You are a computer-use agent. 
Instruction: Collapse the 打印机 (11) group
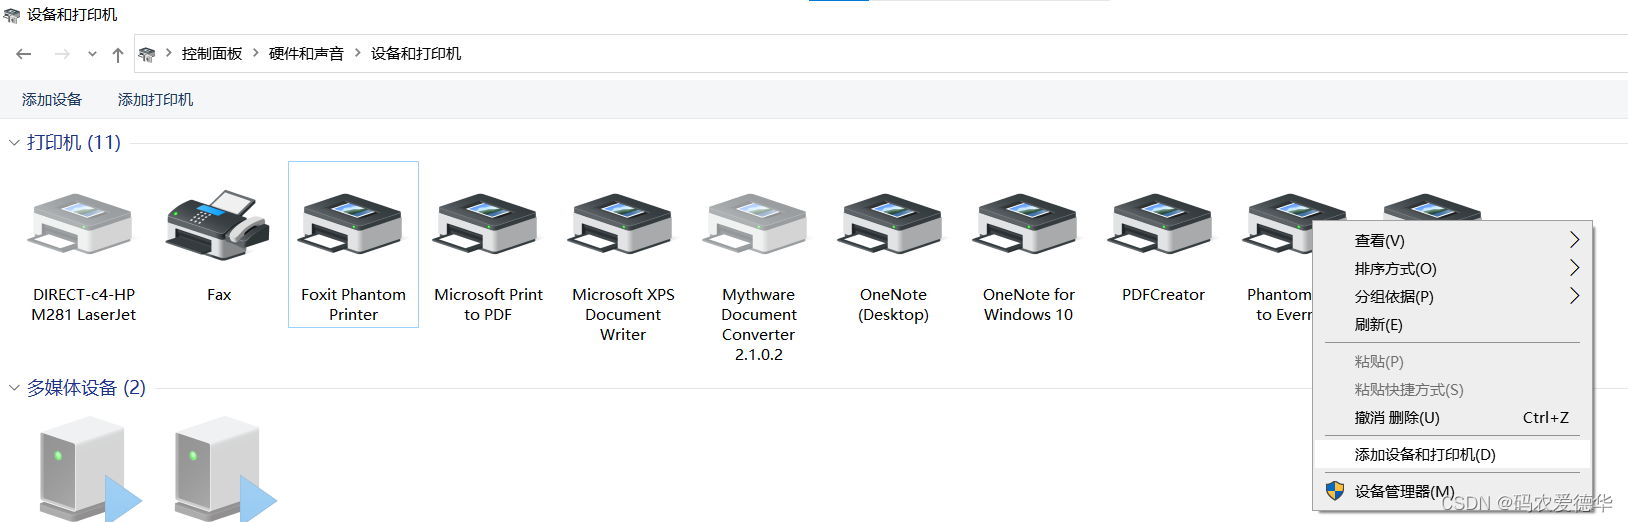pos(14,143)
